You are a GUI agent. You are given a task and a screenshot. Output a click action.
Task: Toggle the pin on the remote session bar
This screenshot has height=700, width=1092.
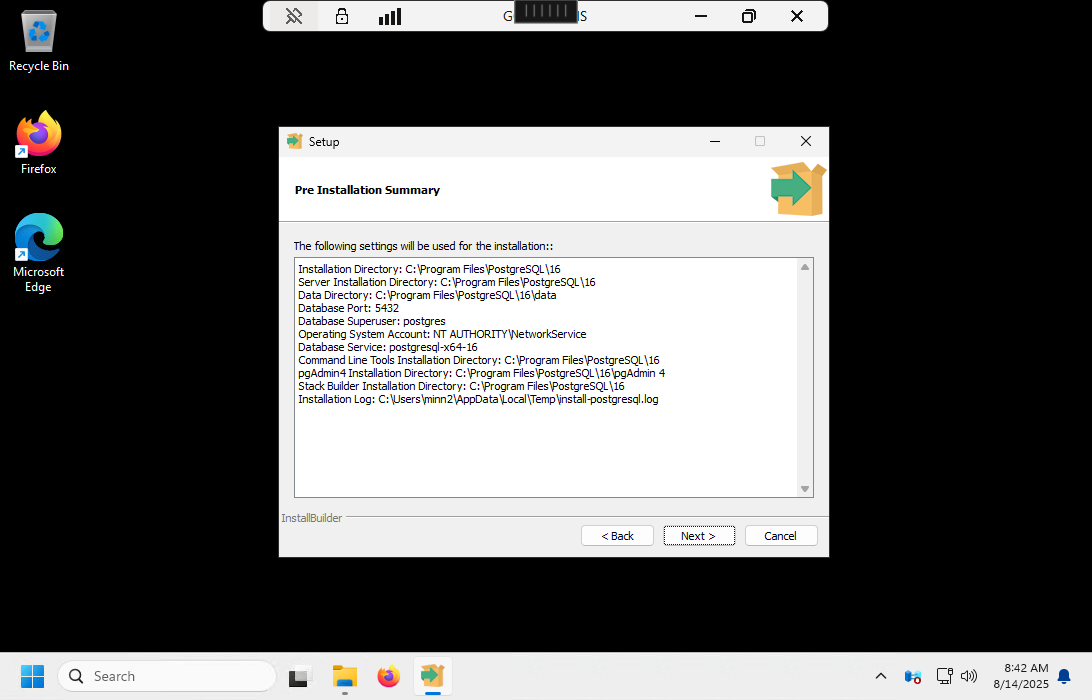pyautogui.click(x=294, y=16)
